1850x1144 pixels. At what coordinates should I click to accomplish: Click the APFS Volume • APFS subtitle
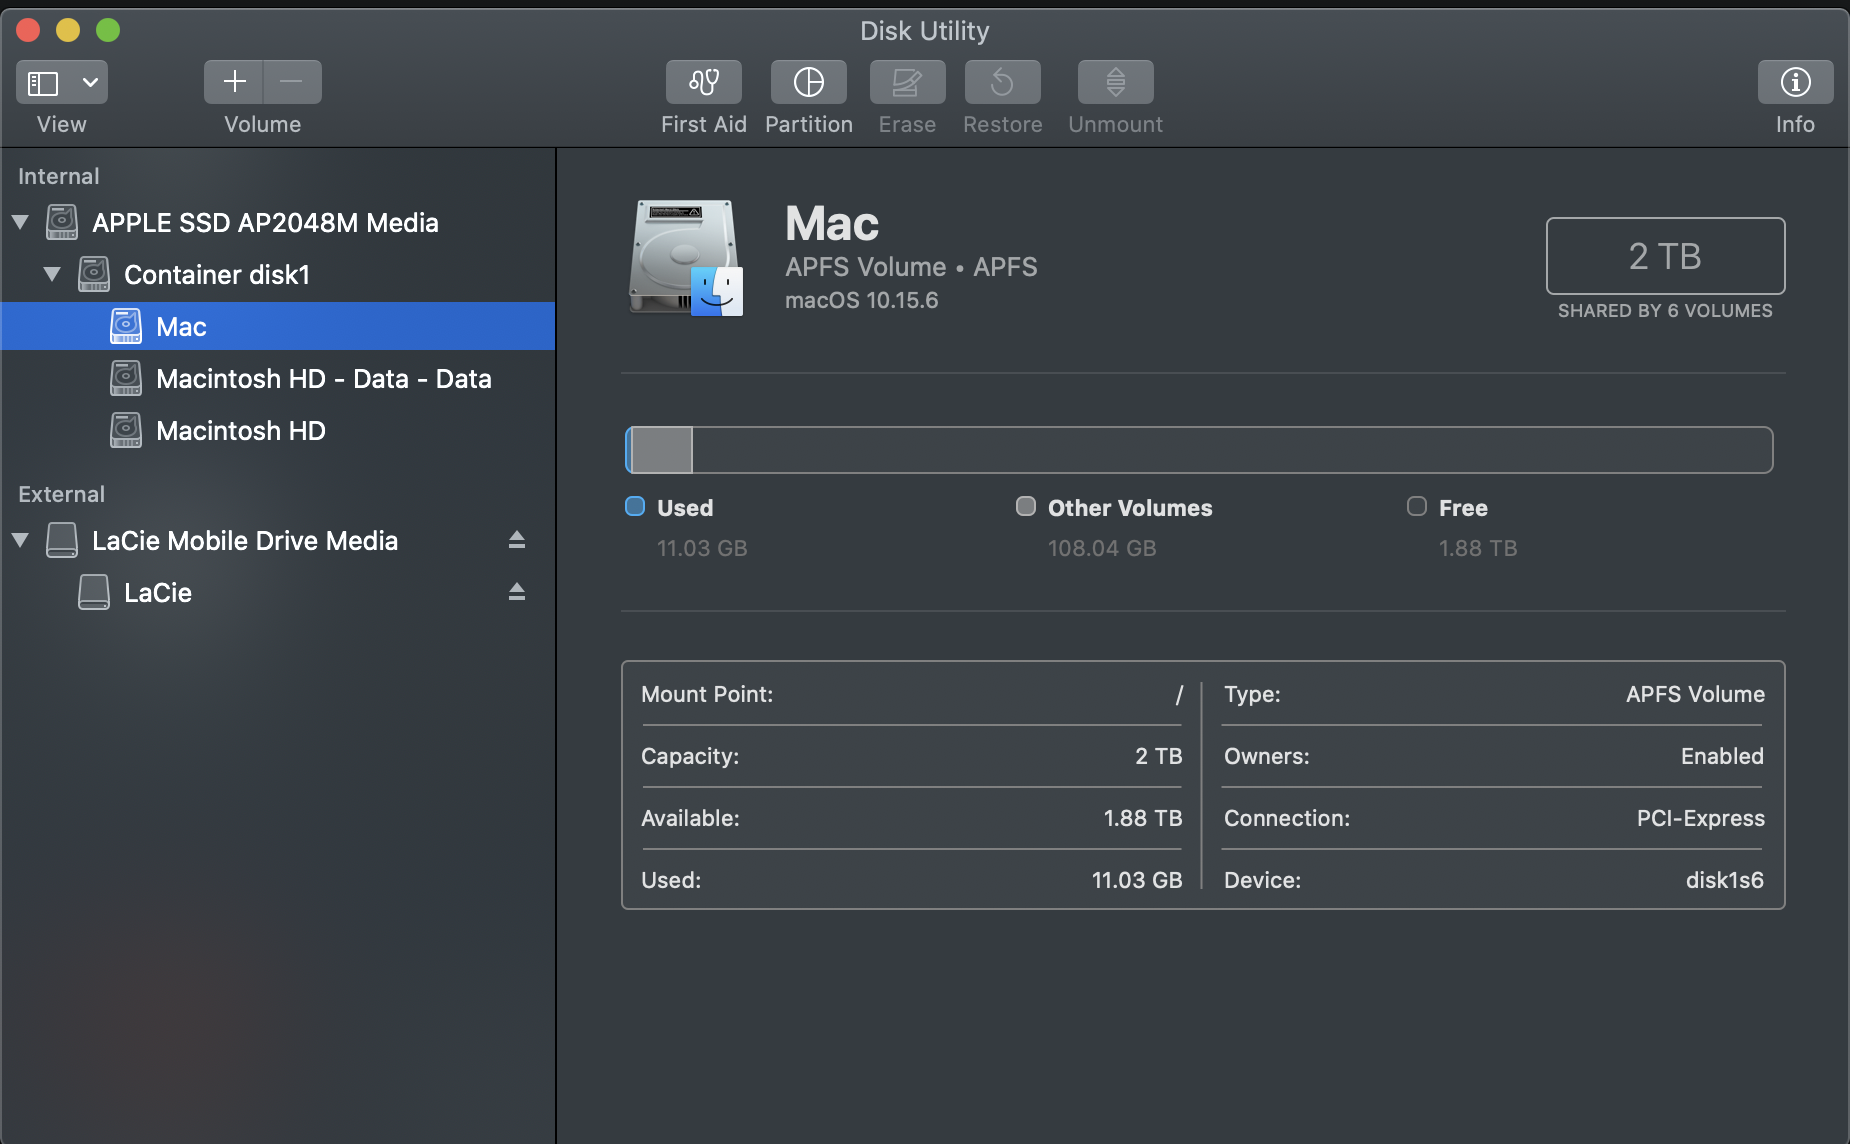click(x=911, y=267)
